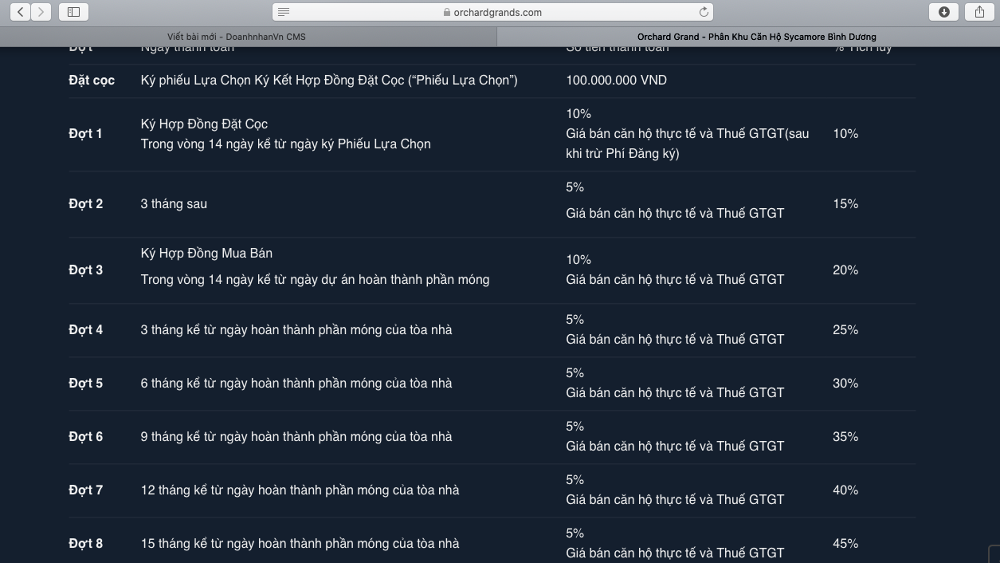Click the '25%' value in Đợt 4 row
The image size is (1000, 563).
[x=845, y=329]
